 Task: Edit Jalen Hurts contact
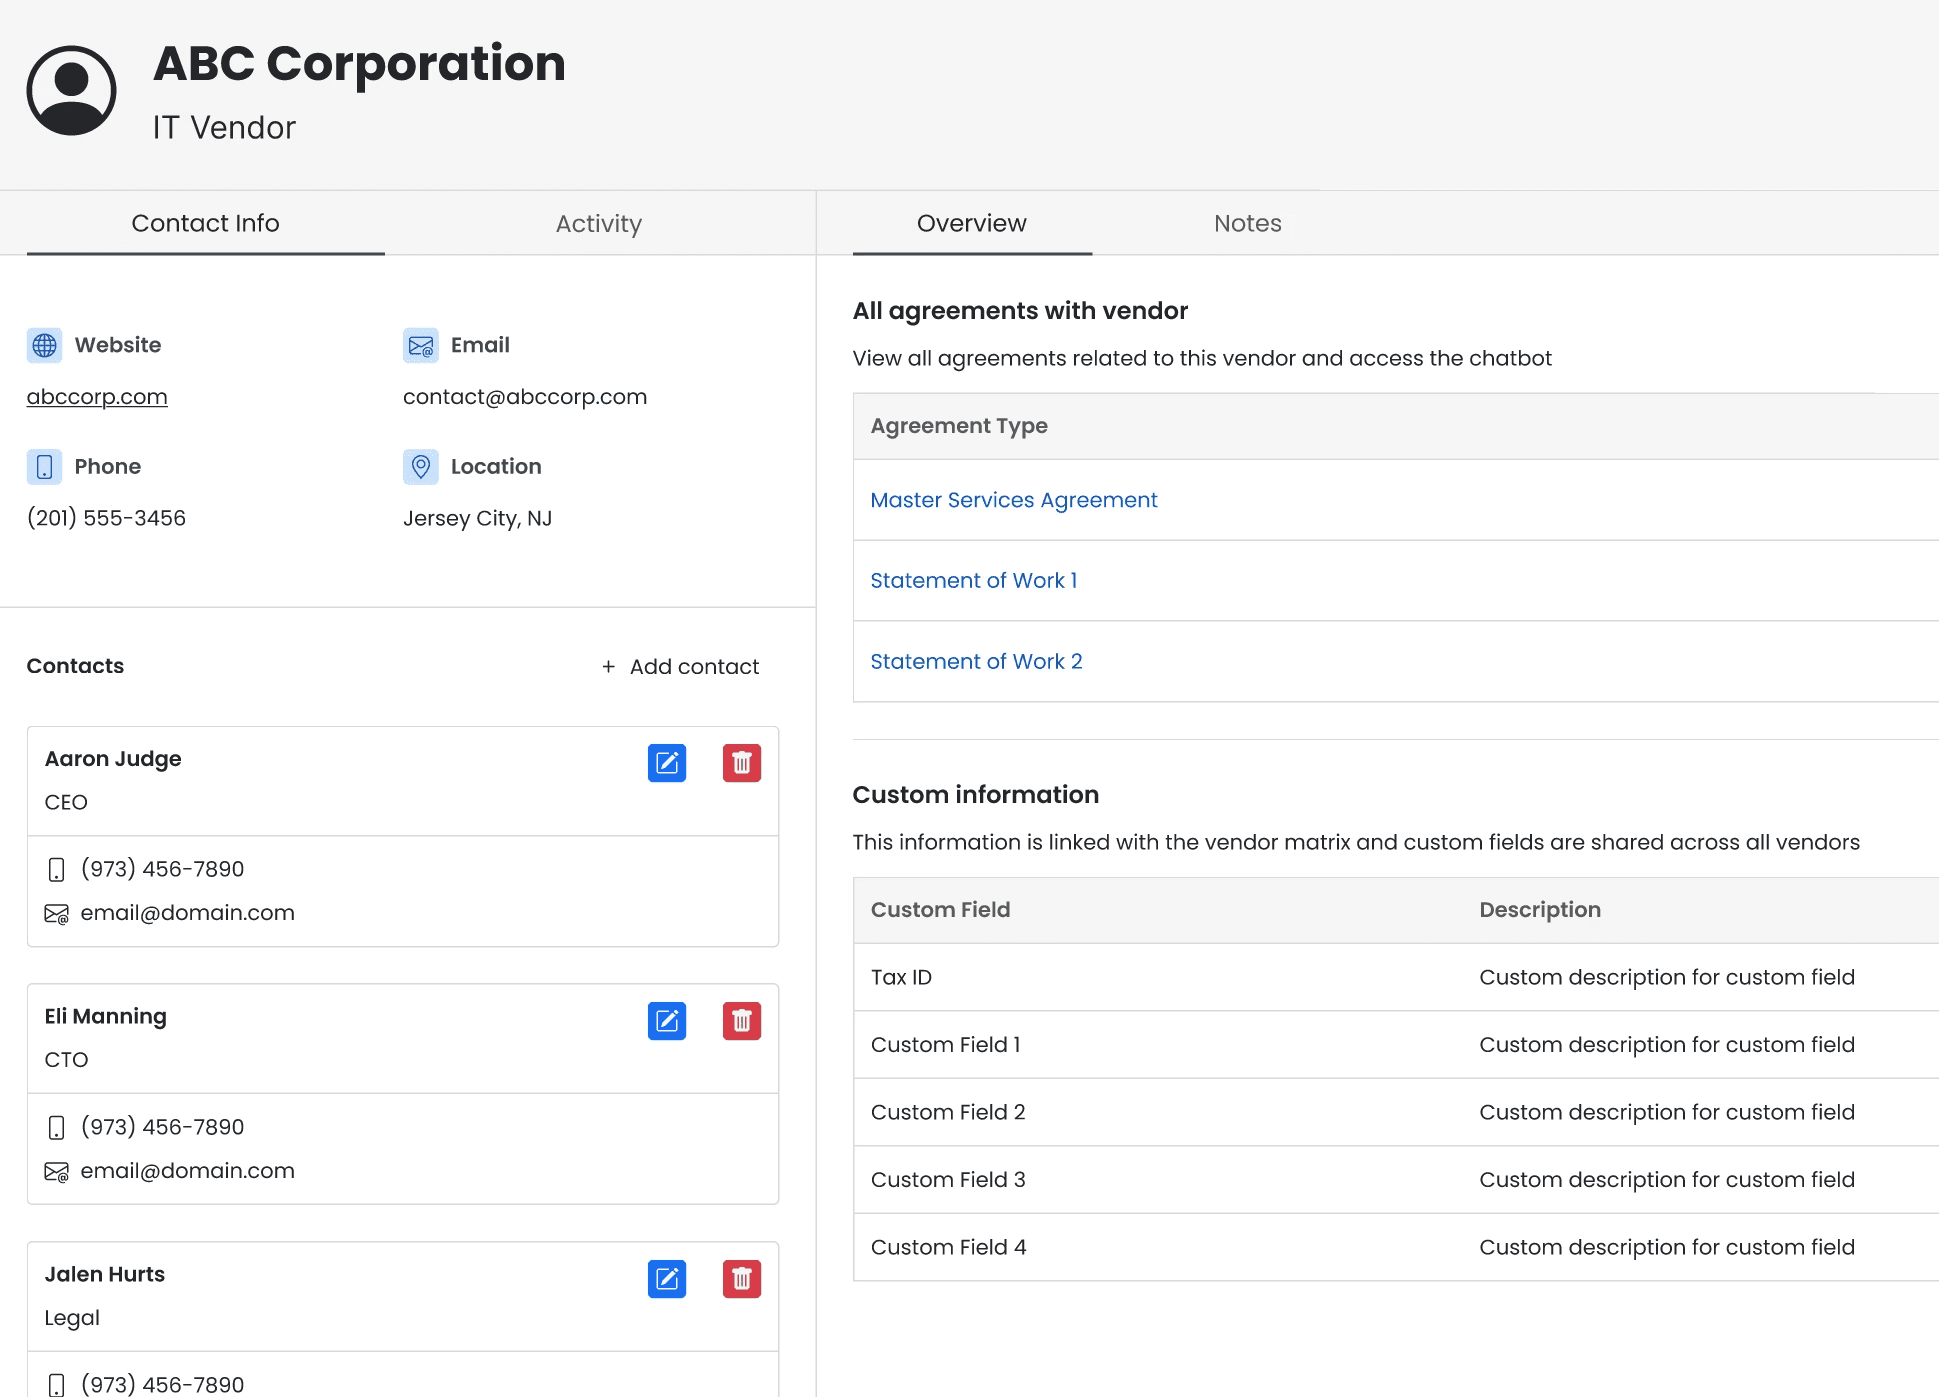666,1279
